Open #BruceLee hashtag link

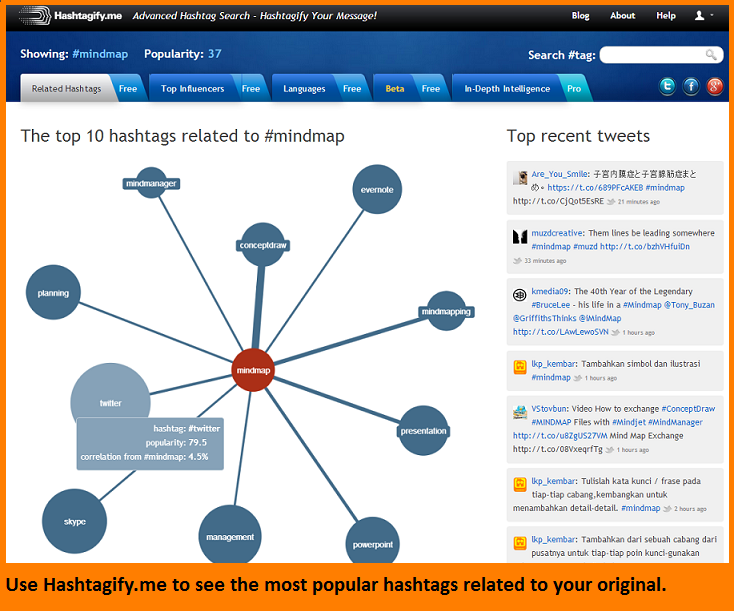coord(550,305)
